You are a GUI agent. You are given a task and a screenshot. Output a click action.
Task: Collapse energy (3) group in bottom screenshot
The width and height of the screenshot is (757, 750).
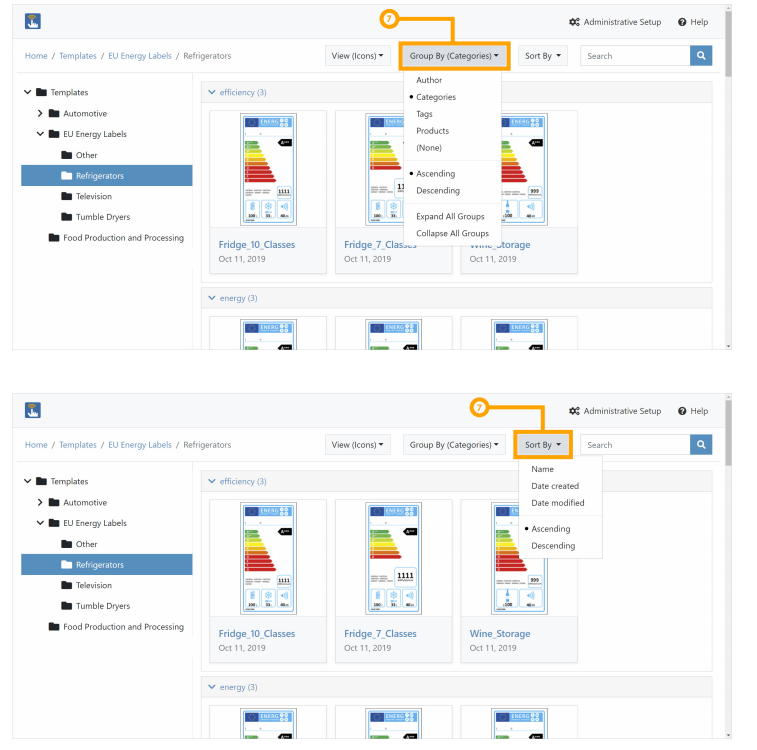(211, 687)
